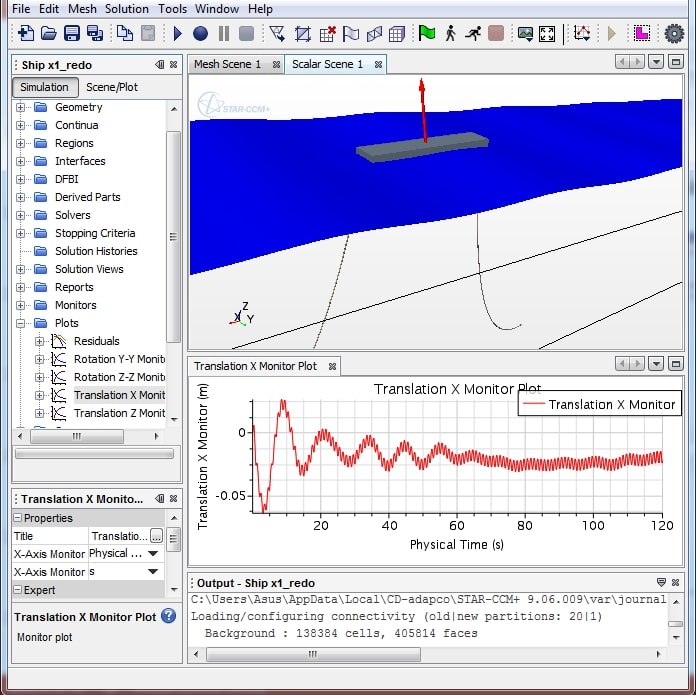Image resolution: width=696 pixels, height=695 pixels.
Task: Click the gray square stop icon beside pause
Action: pos(246,33)
